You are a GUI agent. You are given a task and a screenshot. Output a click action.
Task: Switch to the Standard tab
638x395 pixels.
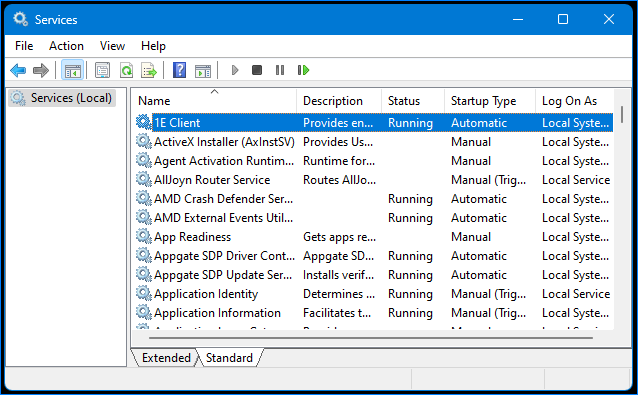click(229, 358)
